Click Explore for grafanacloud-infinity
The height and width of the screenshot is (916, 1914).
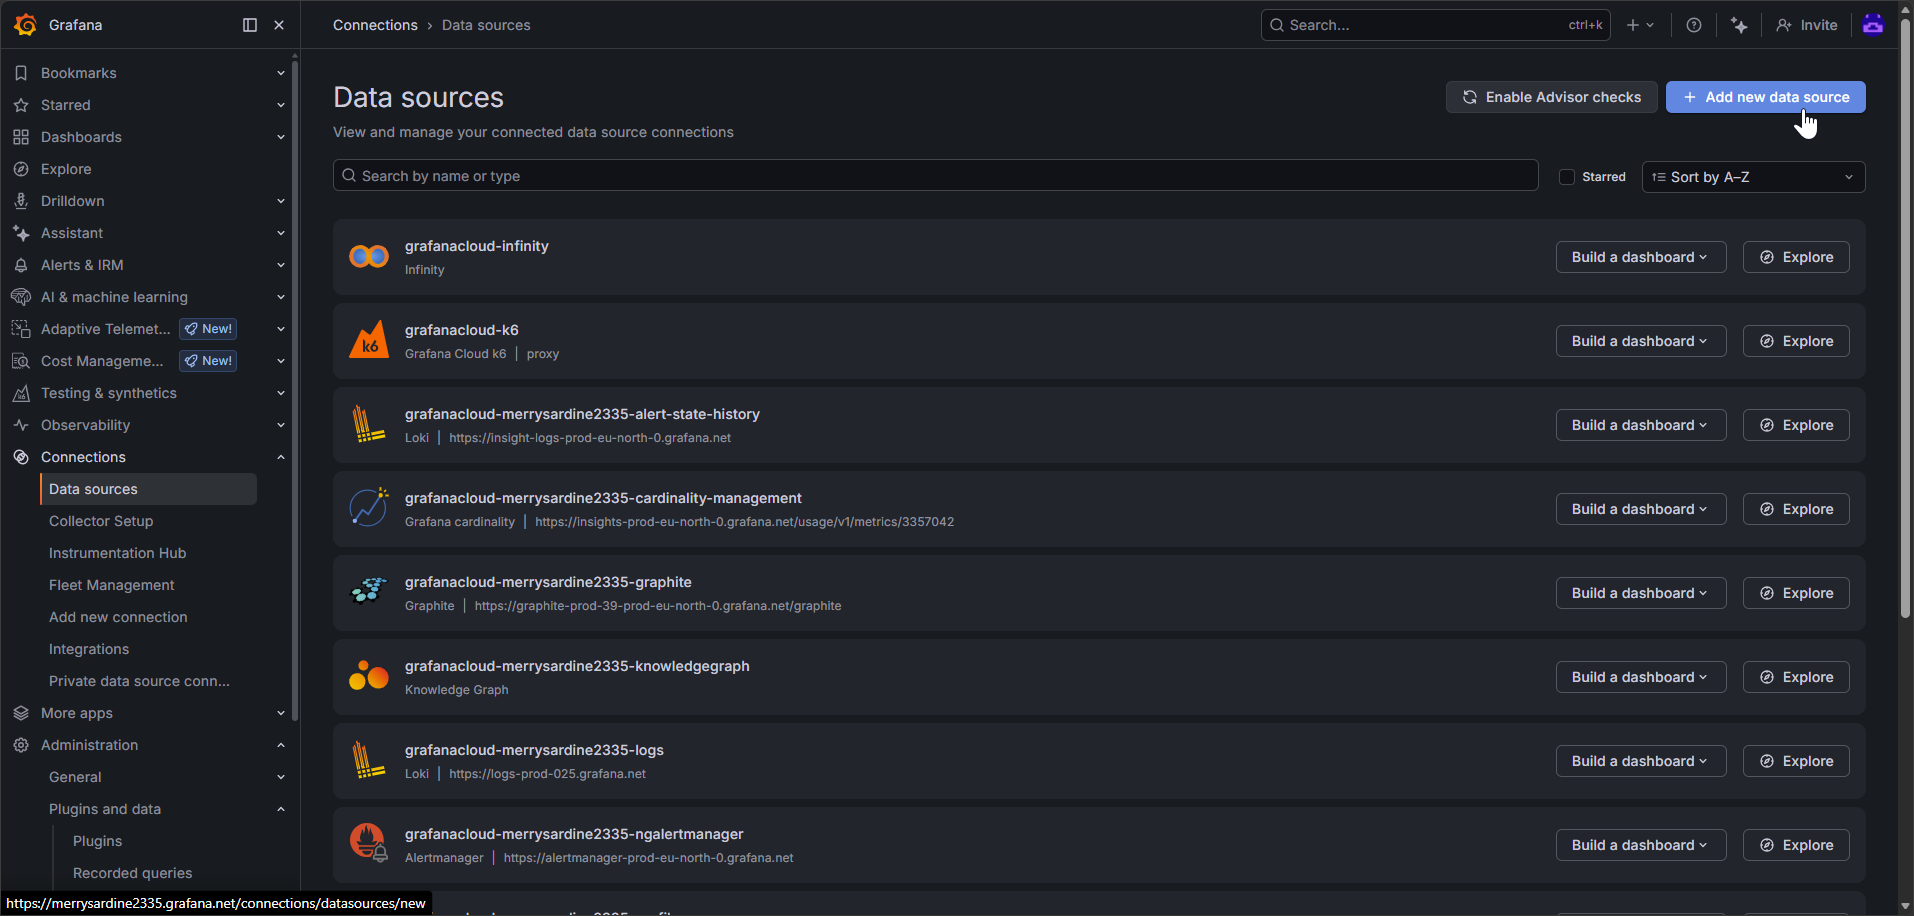pyautogui.click(x=1796, y=257)
